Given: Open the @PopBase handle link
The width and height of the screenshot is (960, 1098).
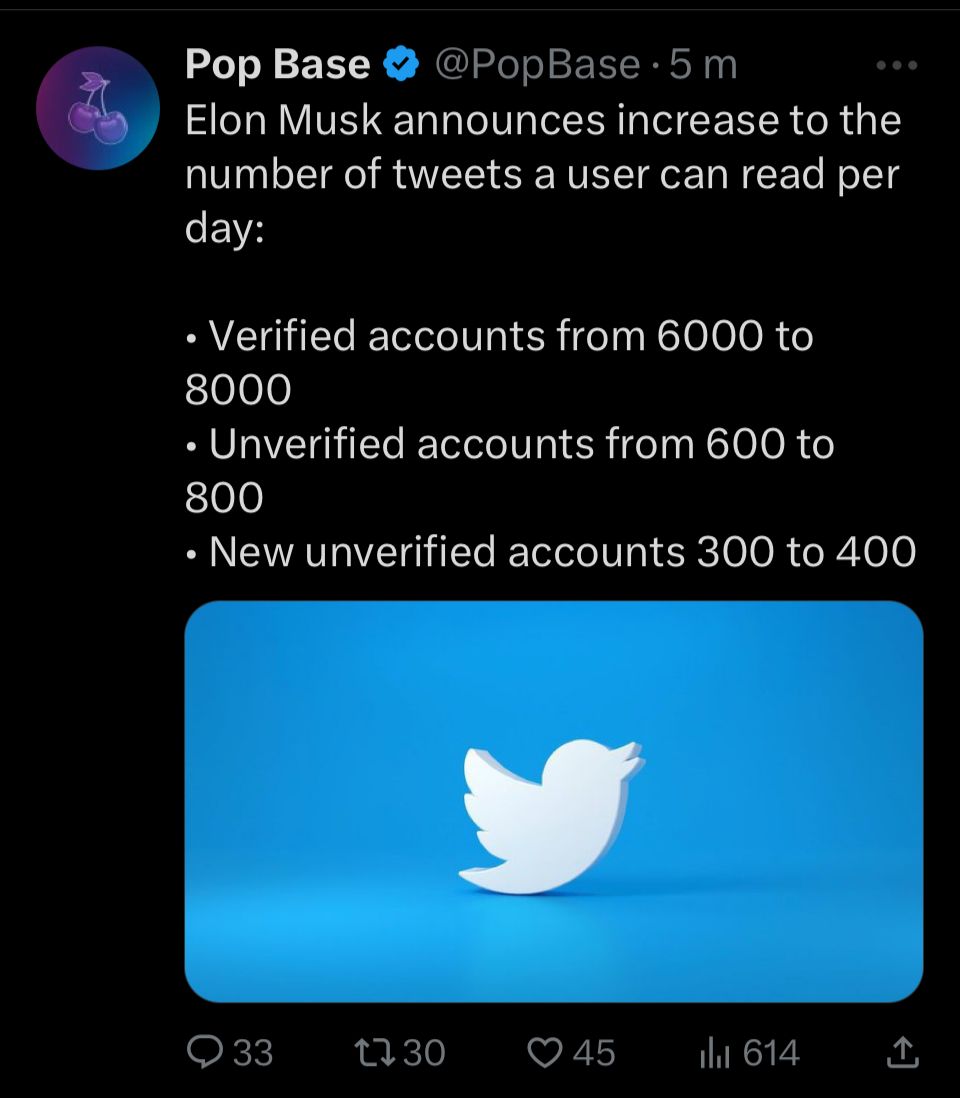Looking at the screenshot, I should 535,65.
